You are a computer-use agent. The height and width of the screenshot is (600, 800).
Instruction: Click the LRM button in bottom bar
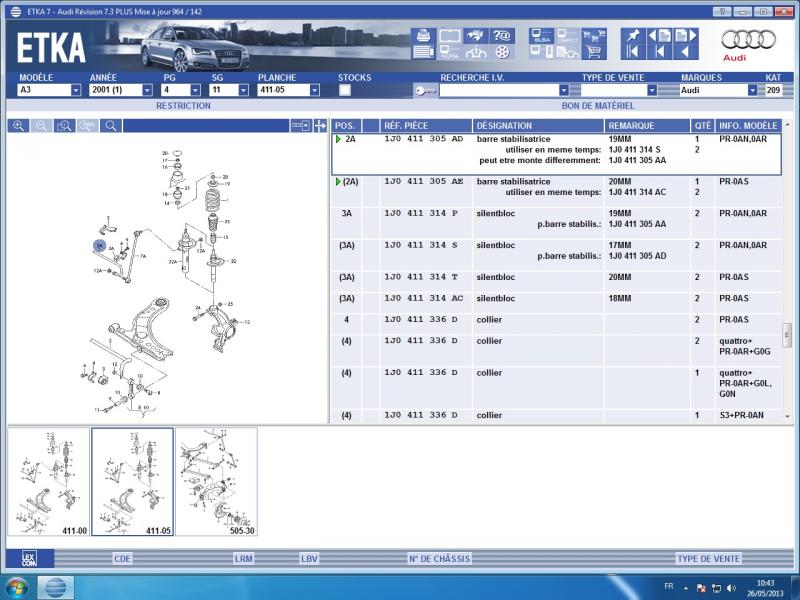click(243, 559)
